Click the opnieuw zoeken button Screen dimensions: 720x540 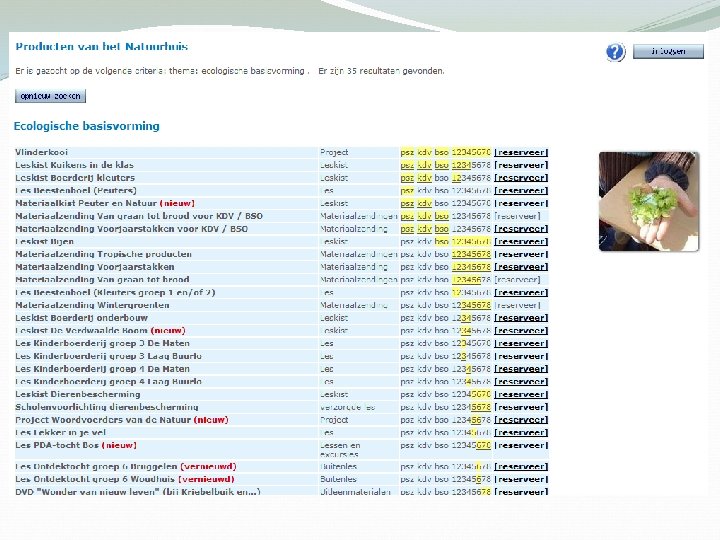tap(51, 96)
